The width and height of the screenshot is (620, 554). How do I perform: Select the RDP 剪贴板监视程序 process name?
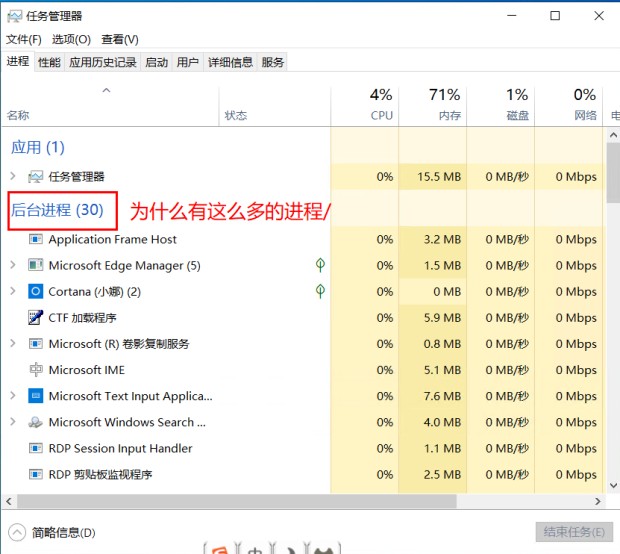(x=100, y=474)
